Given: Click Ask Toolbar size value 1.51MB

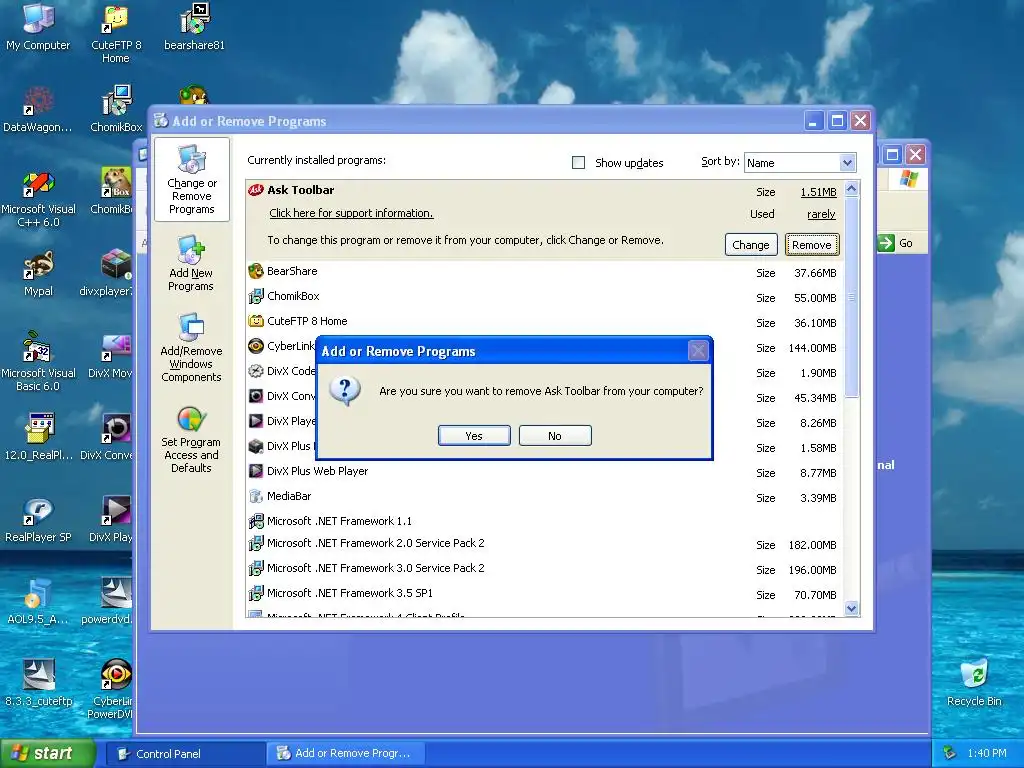Looking at the screenshot, I should pyautogui.click(x=818, y=192).
